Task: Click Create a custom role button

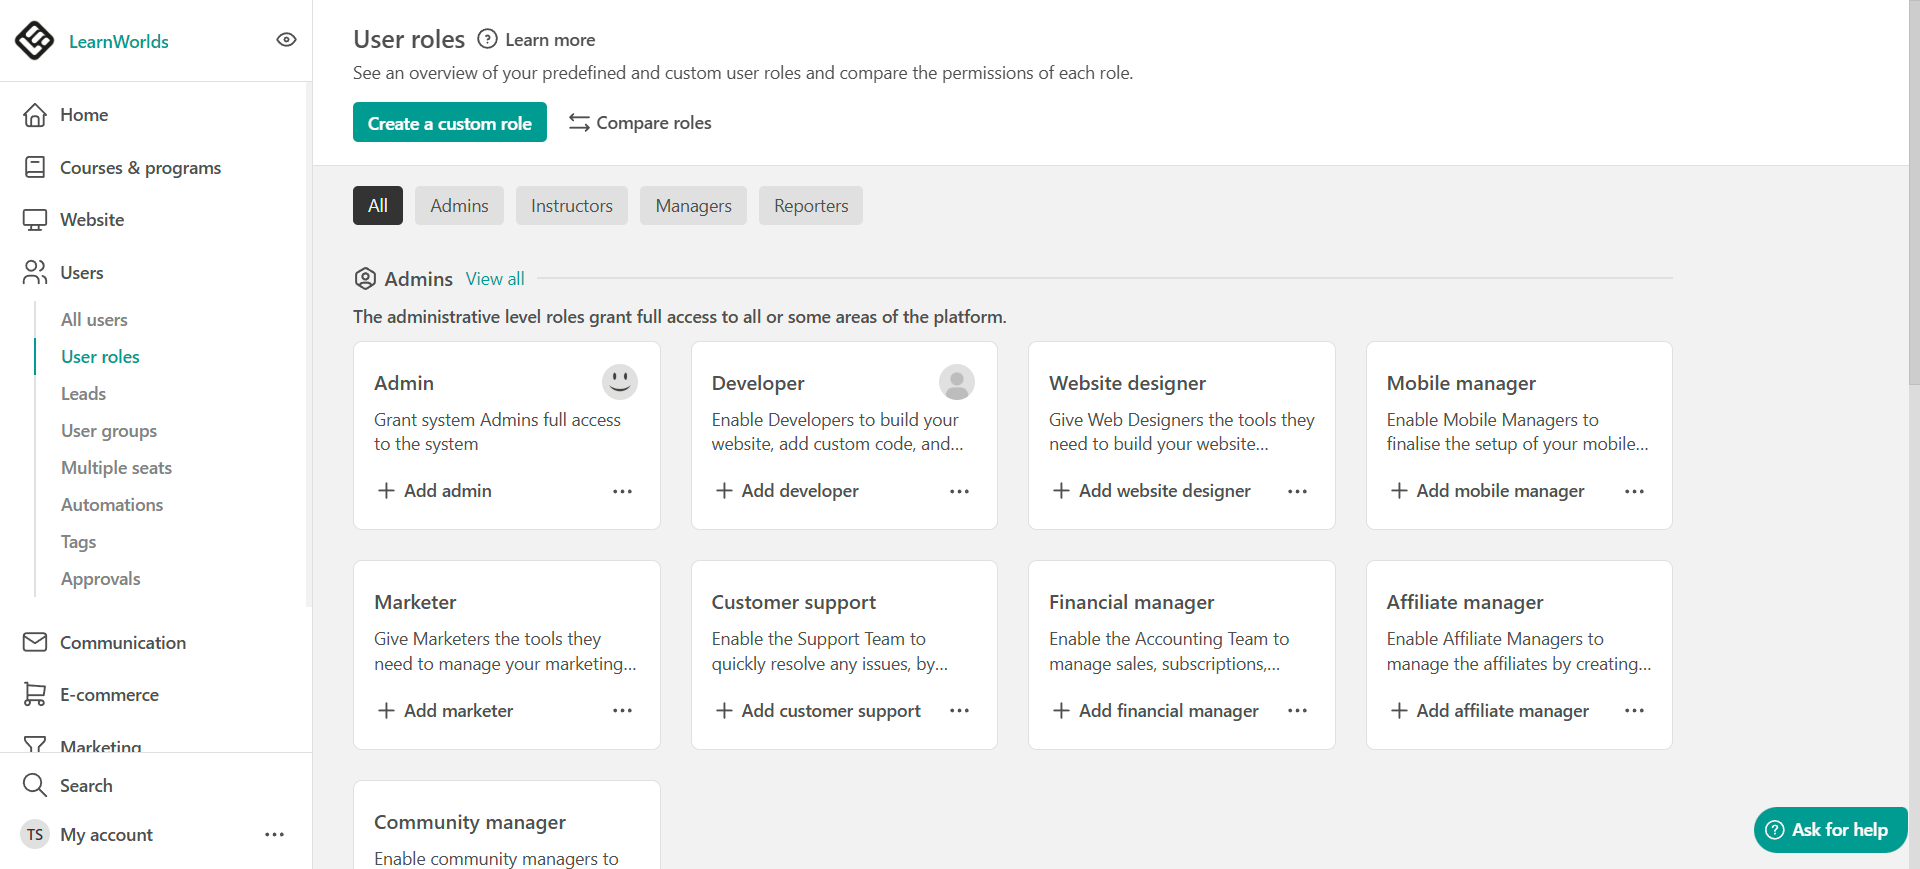Action: click(449, 123)
